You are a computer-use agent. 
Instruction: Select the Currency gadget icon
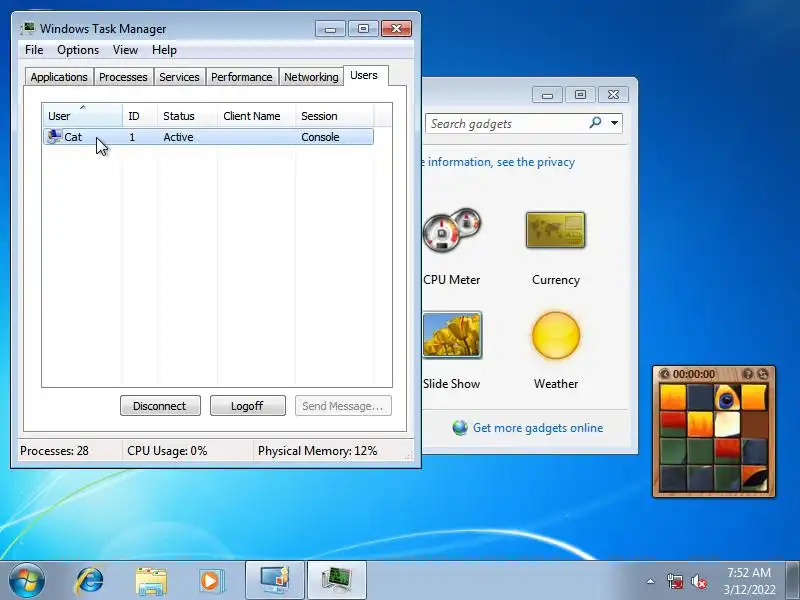(x=556, y=230)
